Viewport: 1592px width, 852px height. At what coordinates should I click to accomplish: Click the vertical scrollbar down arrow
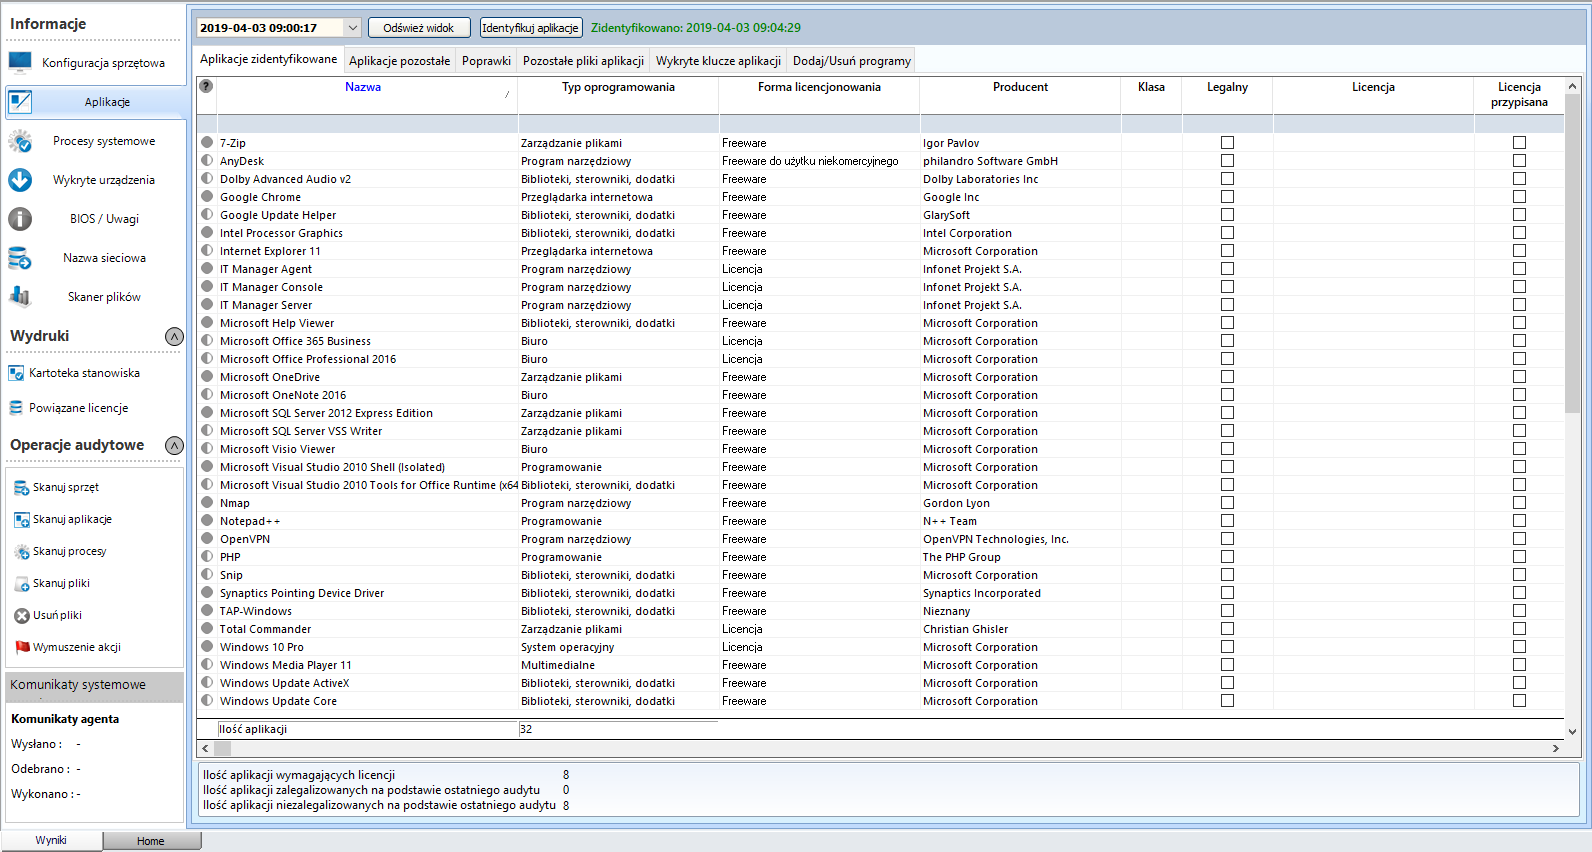(x=1572, y=731)
